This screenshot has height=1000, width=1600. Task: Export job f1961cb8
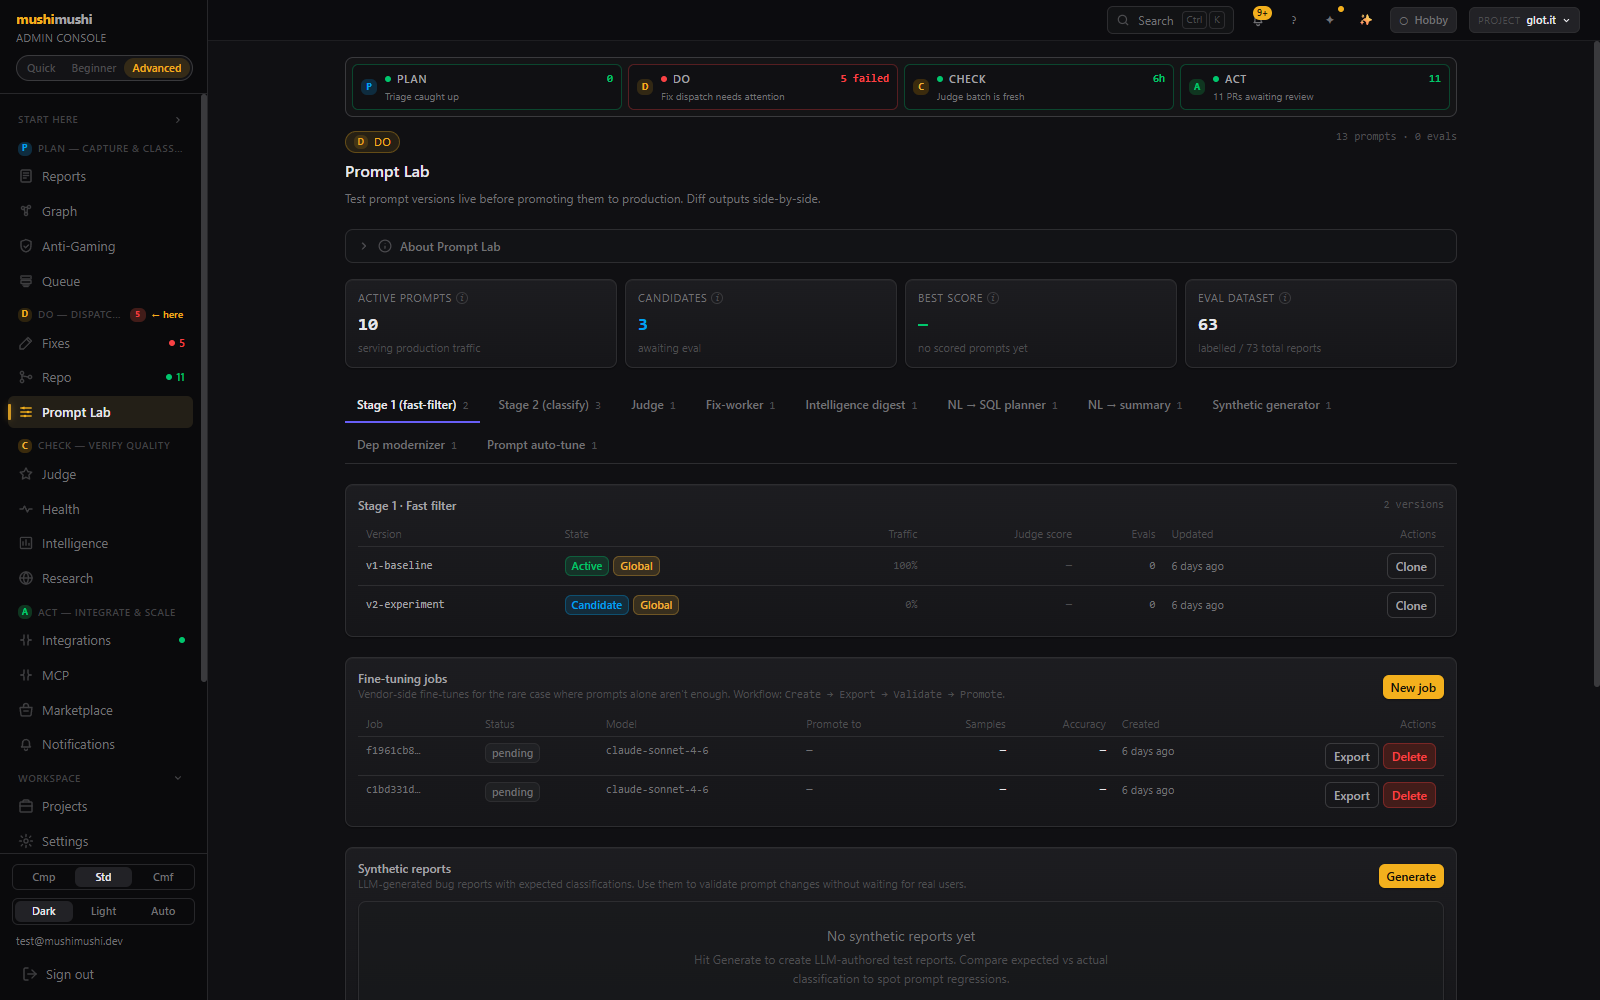tap(1352, 757)
